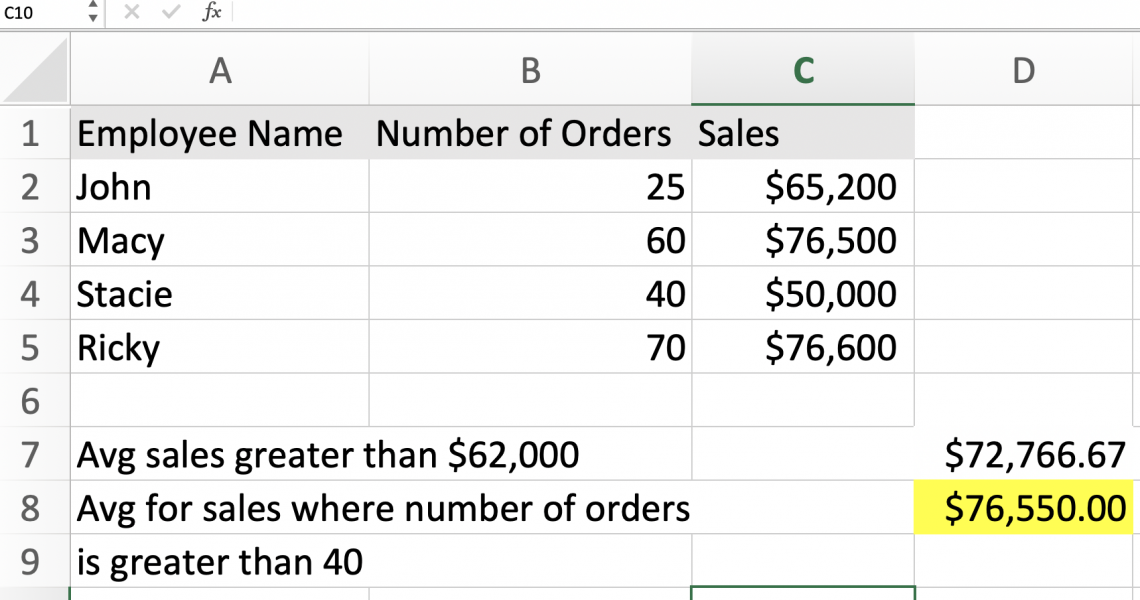Click the Name Box up stepper arrow

93,8
